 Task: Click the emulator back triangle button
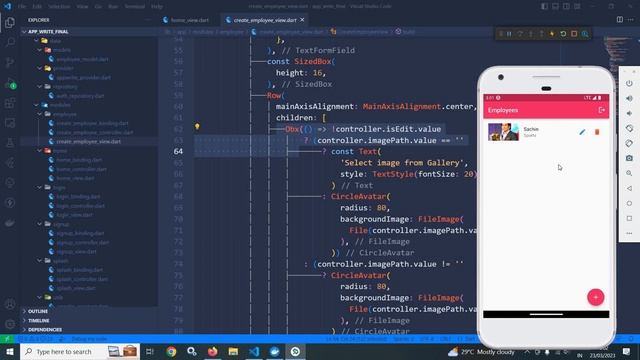pyautogui.click(x=629, y=188)
